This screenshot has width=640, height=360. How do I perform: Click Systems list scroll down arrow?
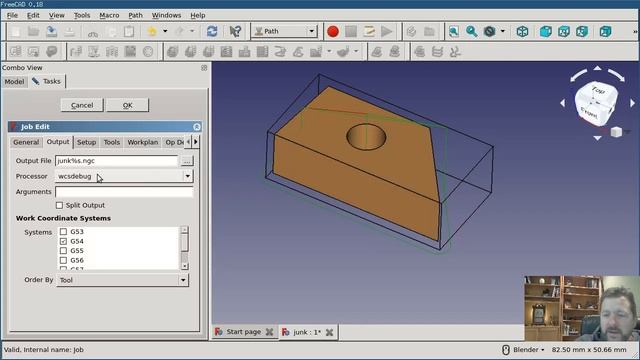pos(184,266)
